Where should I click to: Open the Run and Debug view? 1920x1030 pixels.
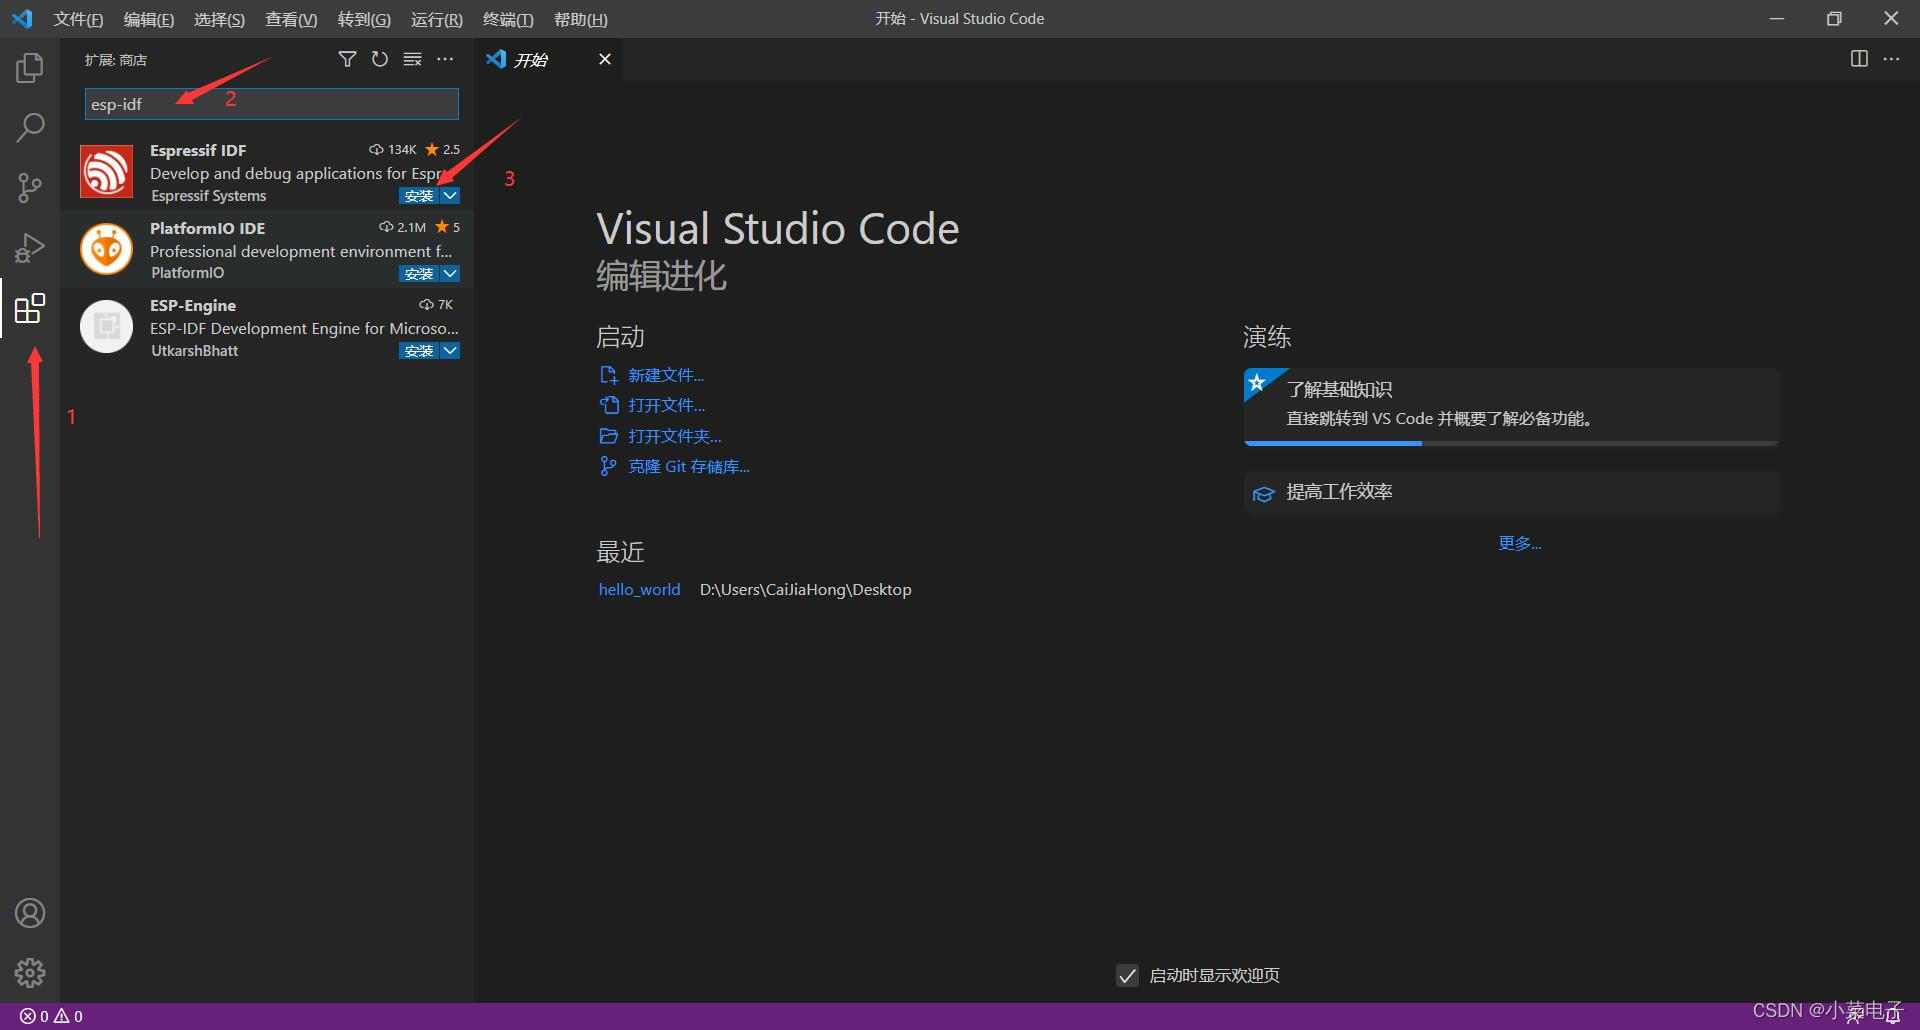point(30,247)
